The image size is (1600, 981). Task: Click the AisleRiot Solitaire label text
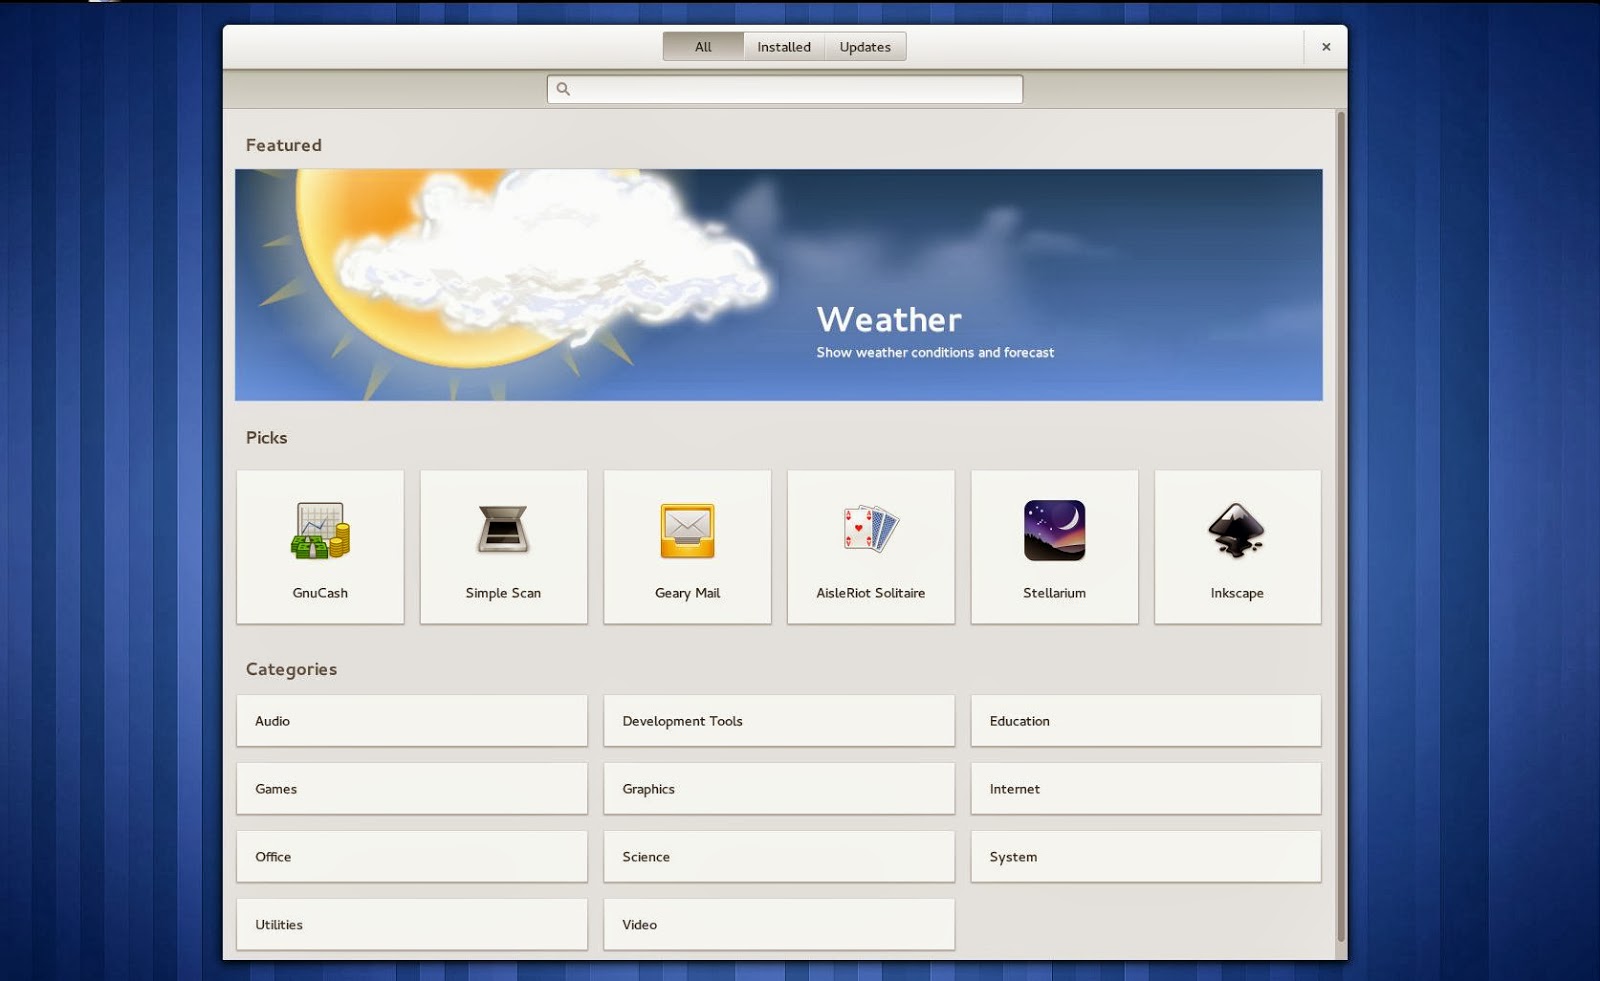pyautogui.click(x=870, y=593)
